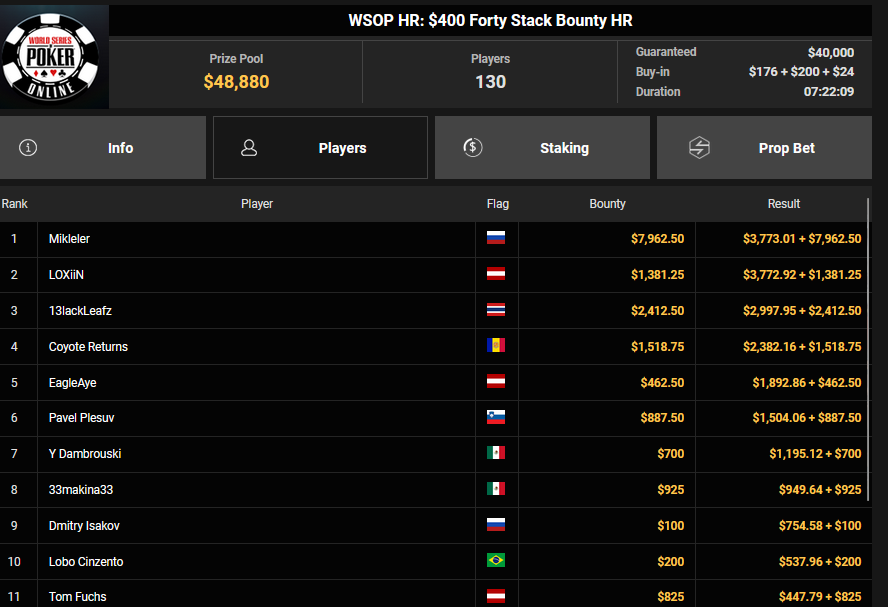Click the Brazil flag for Lobo Cinzento
The width and height of the screenshot is (888, 607).
pos(496,562)
